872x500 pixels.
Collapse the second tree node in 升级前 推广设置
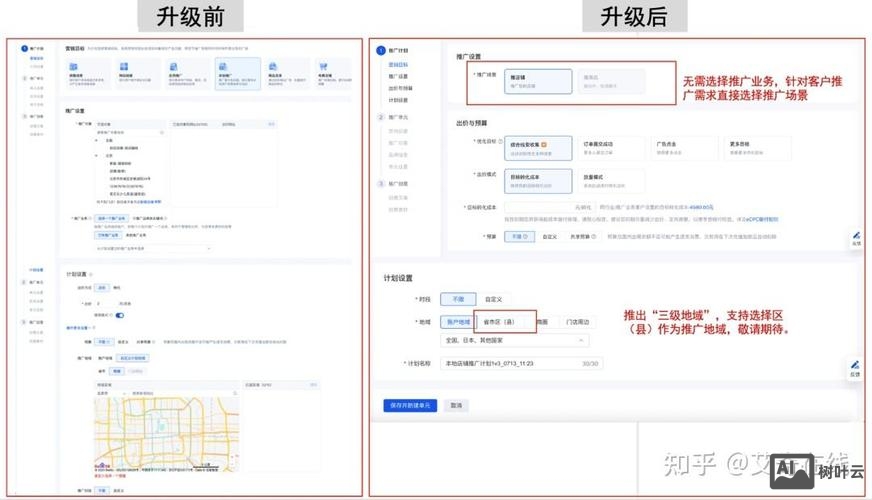tap(96, 156)
